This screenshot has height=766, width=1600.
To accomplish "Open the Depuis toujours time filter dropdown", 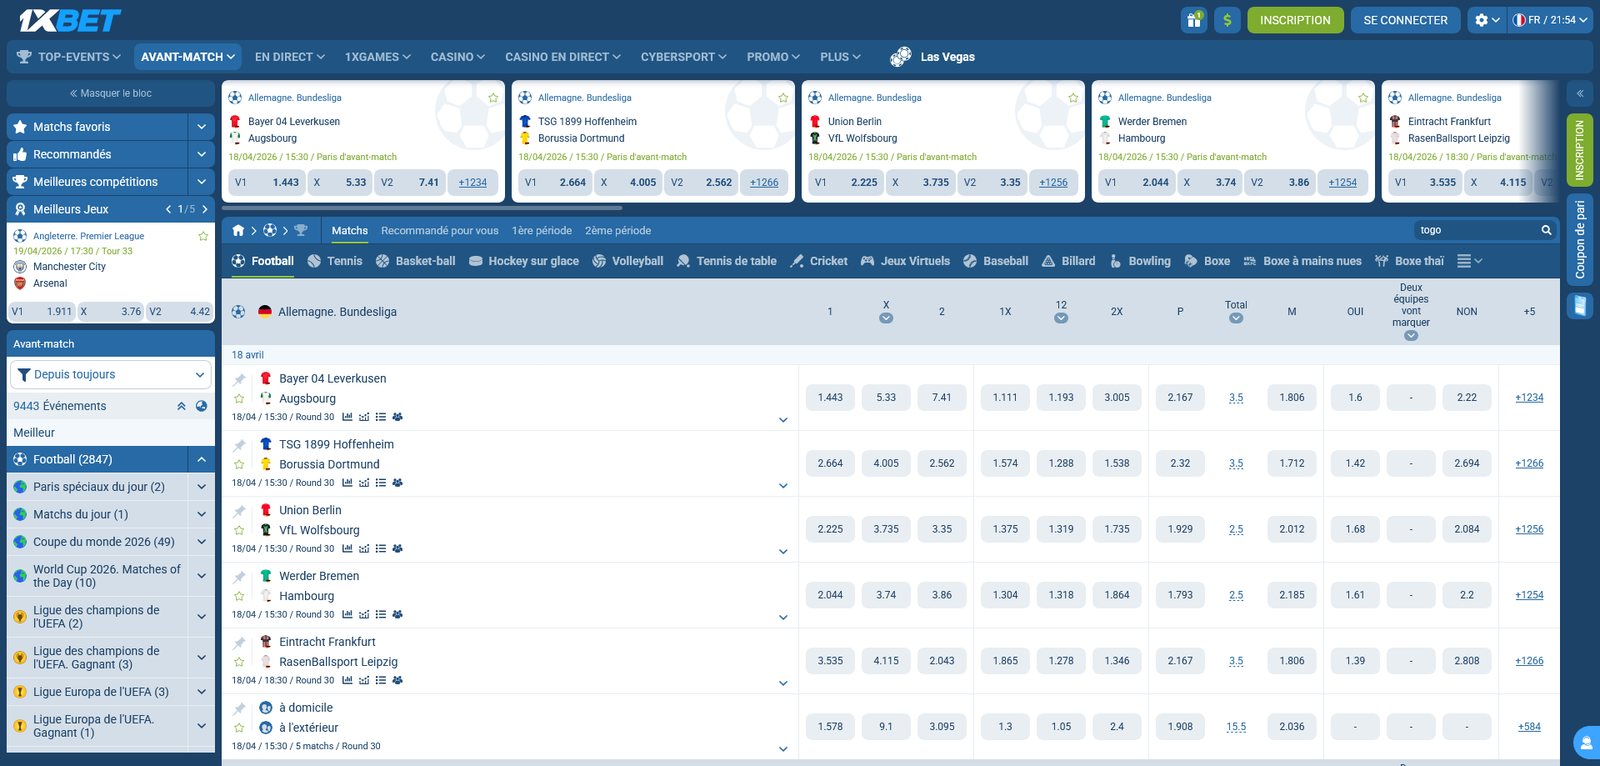I will (111, 375).
